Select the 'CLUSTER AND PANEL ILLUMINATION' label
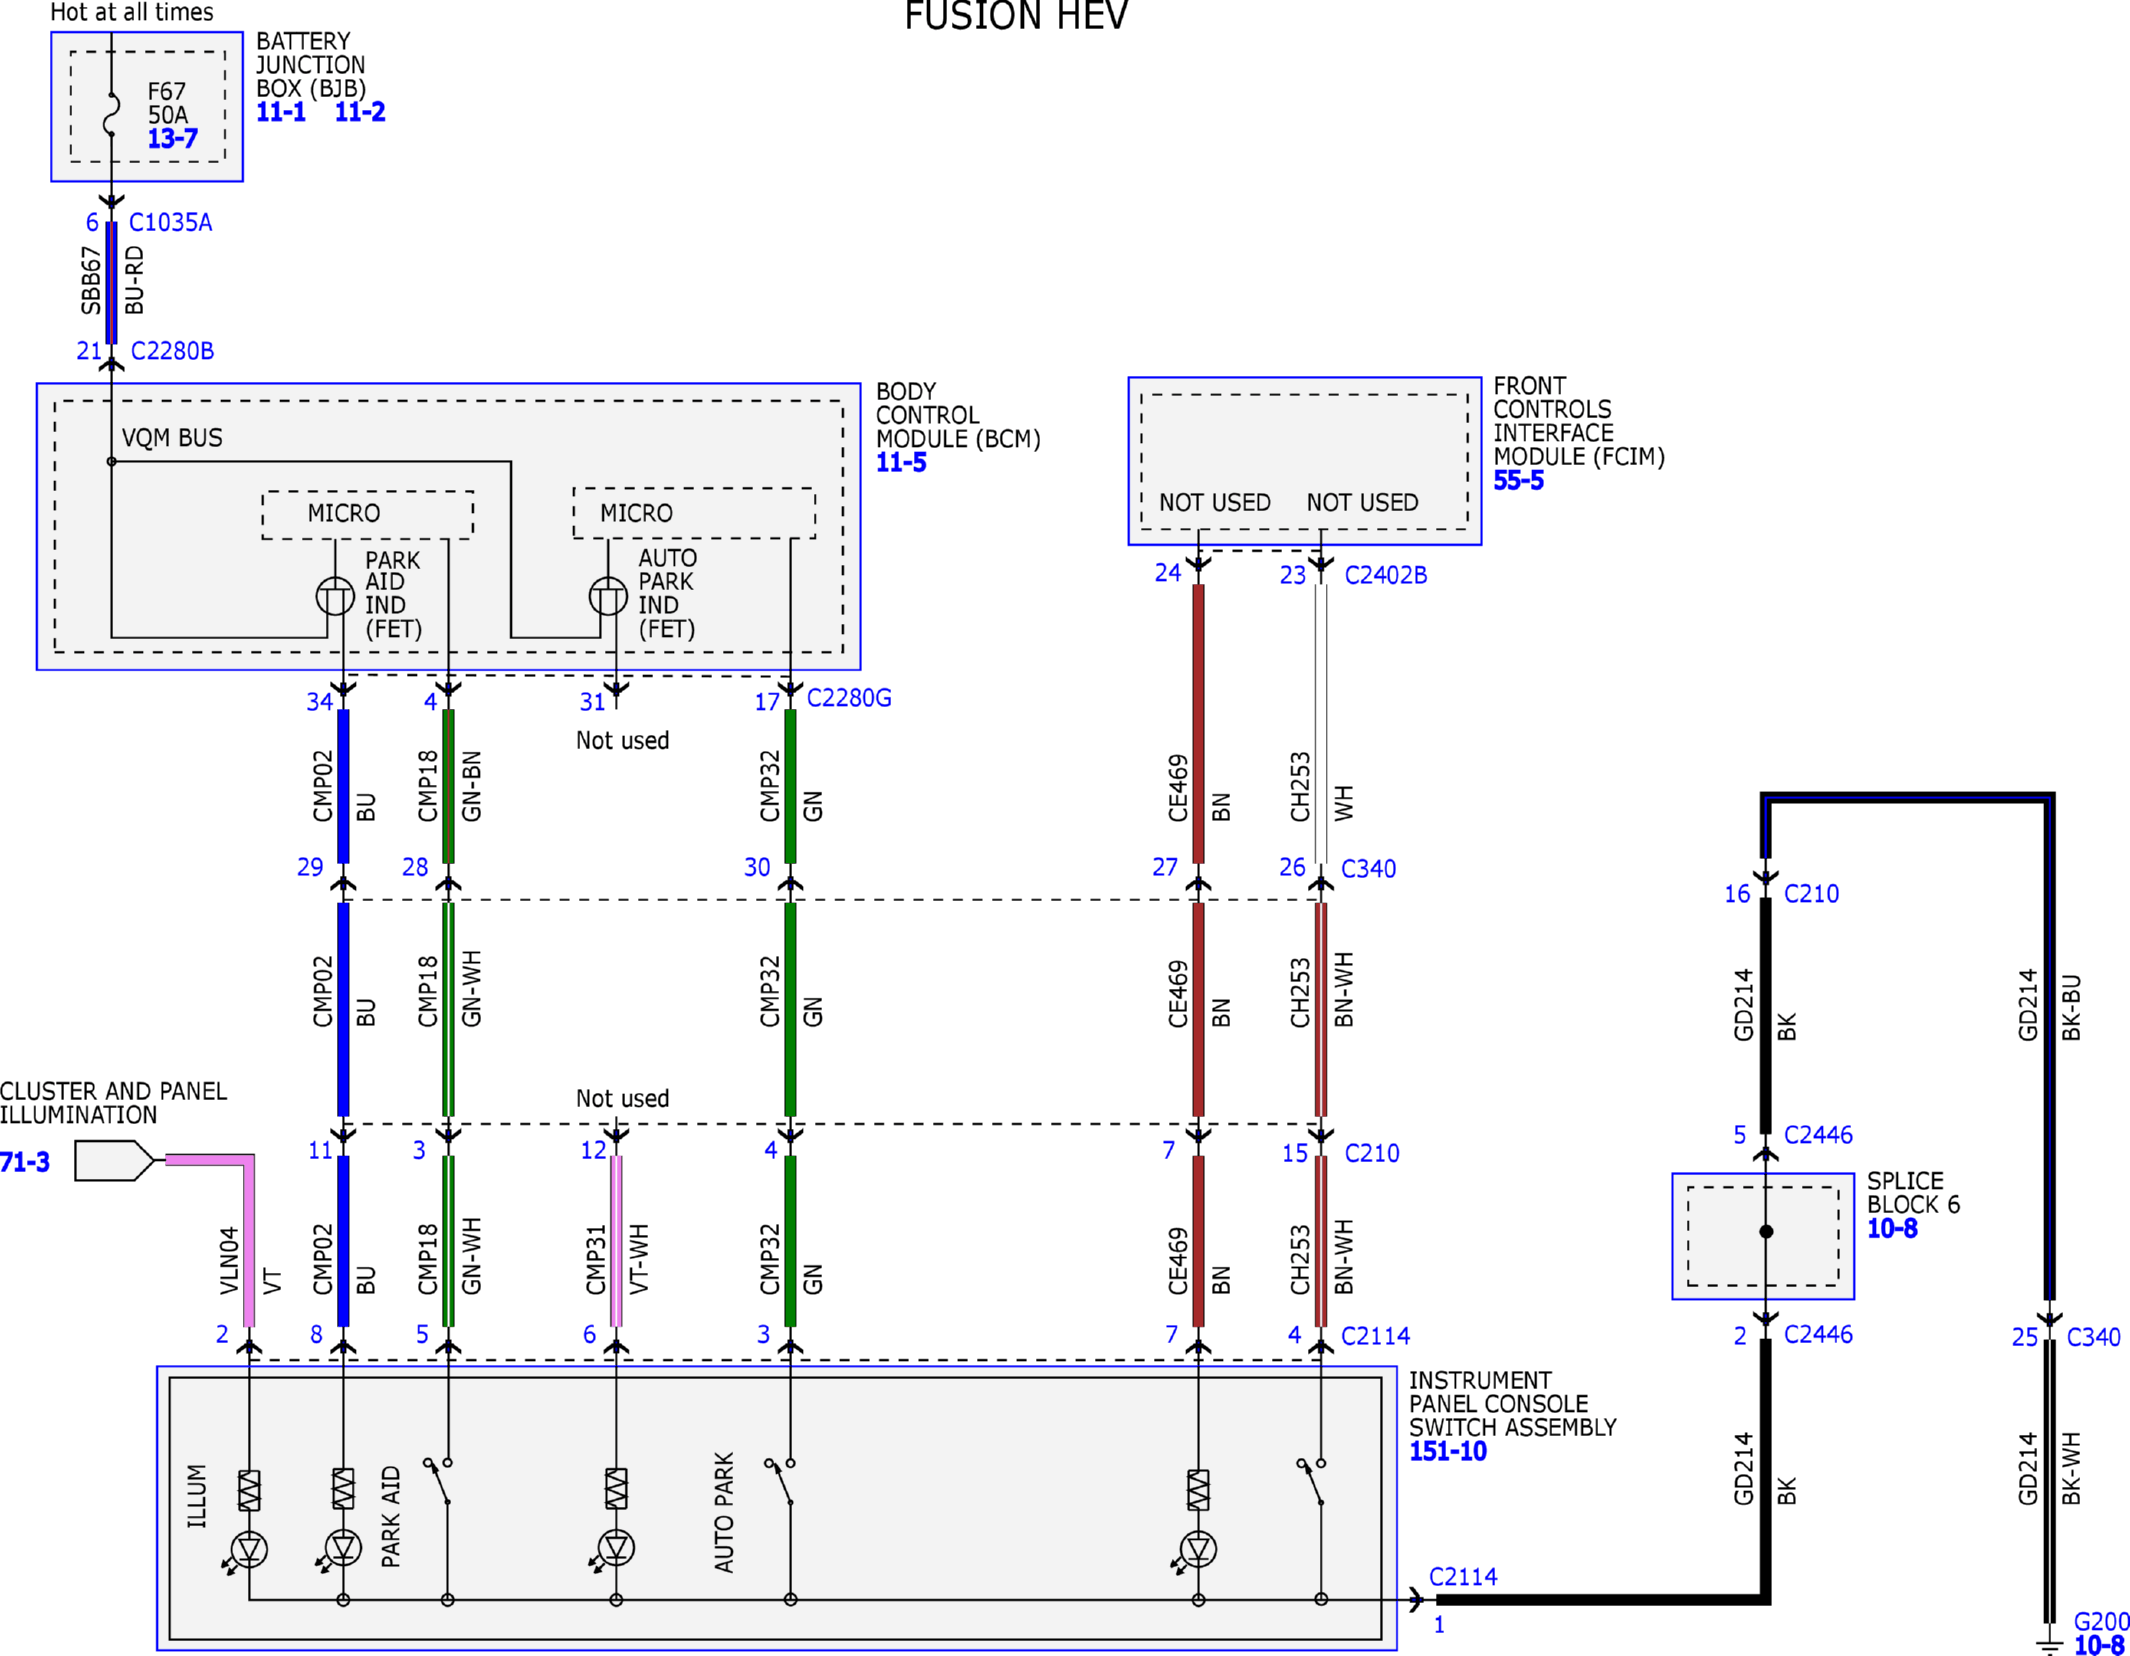Viewport: 2130px width, 1656px height. click(x=113, y=1103)
